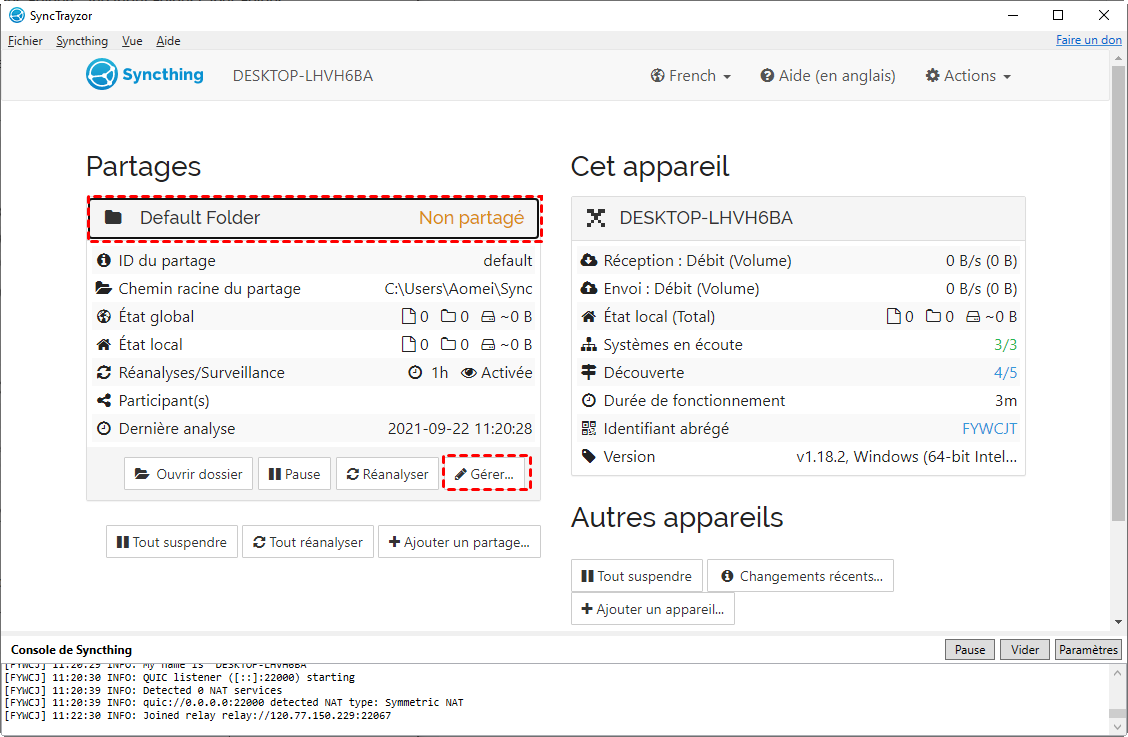Click the home icon next to État local in Partages
Image resolution: width=1128 pixels, height=737 pixels.
pos(104,344)
